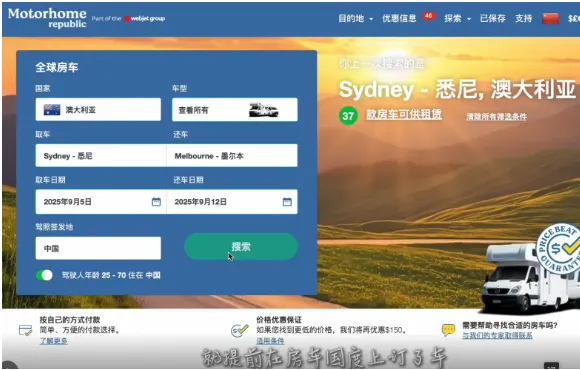Click the 全球房车 form heading
The height and width of the screenshot is (370, 580).
(x=57, y=67)
